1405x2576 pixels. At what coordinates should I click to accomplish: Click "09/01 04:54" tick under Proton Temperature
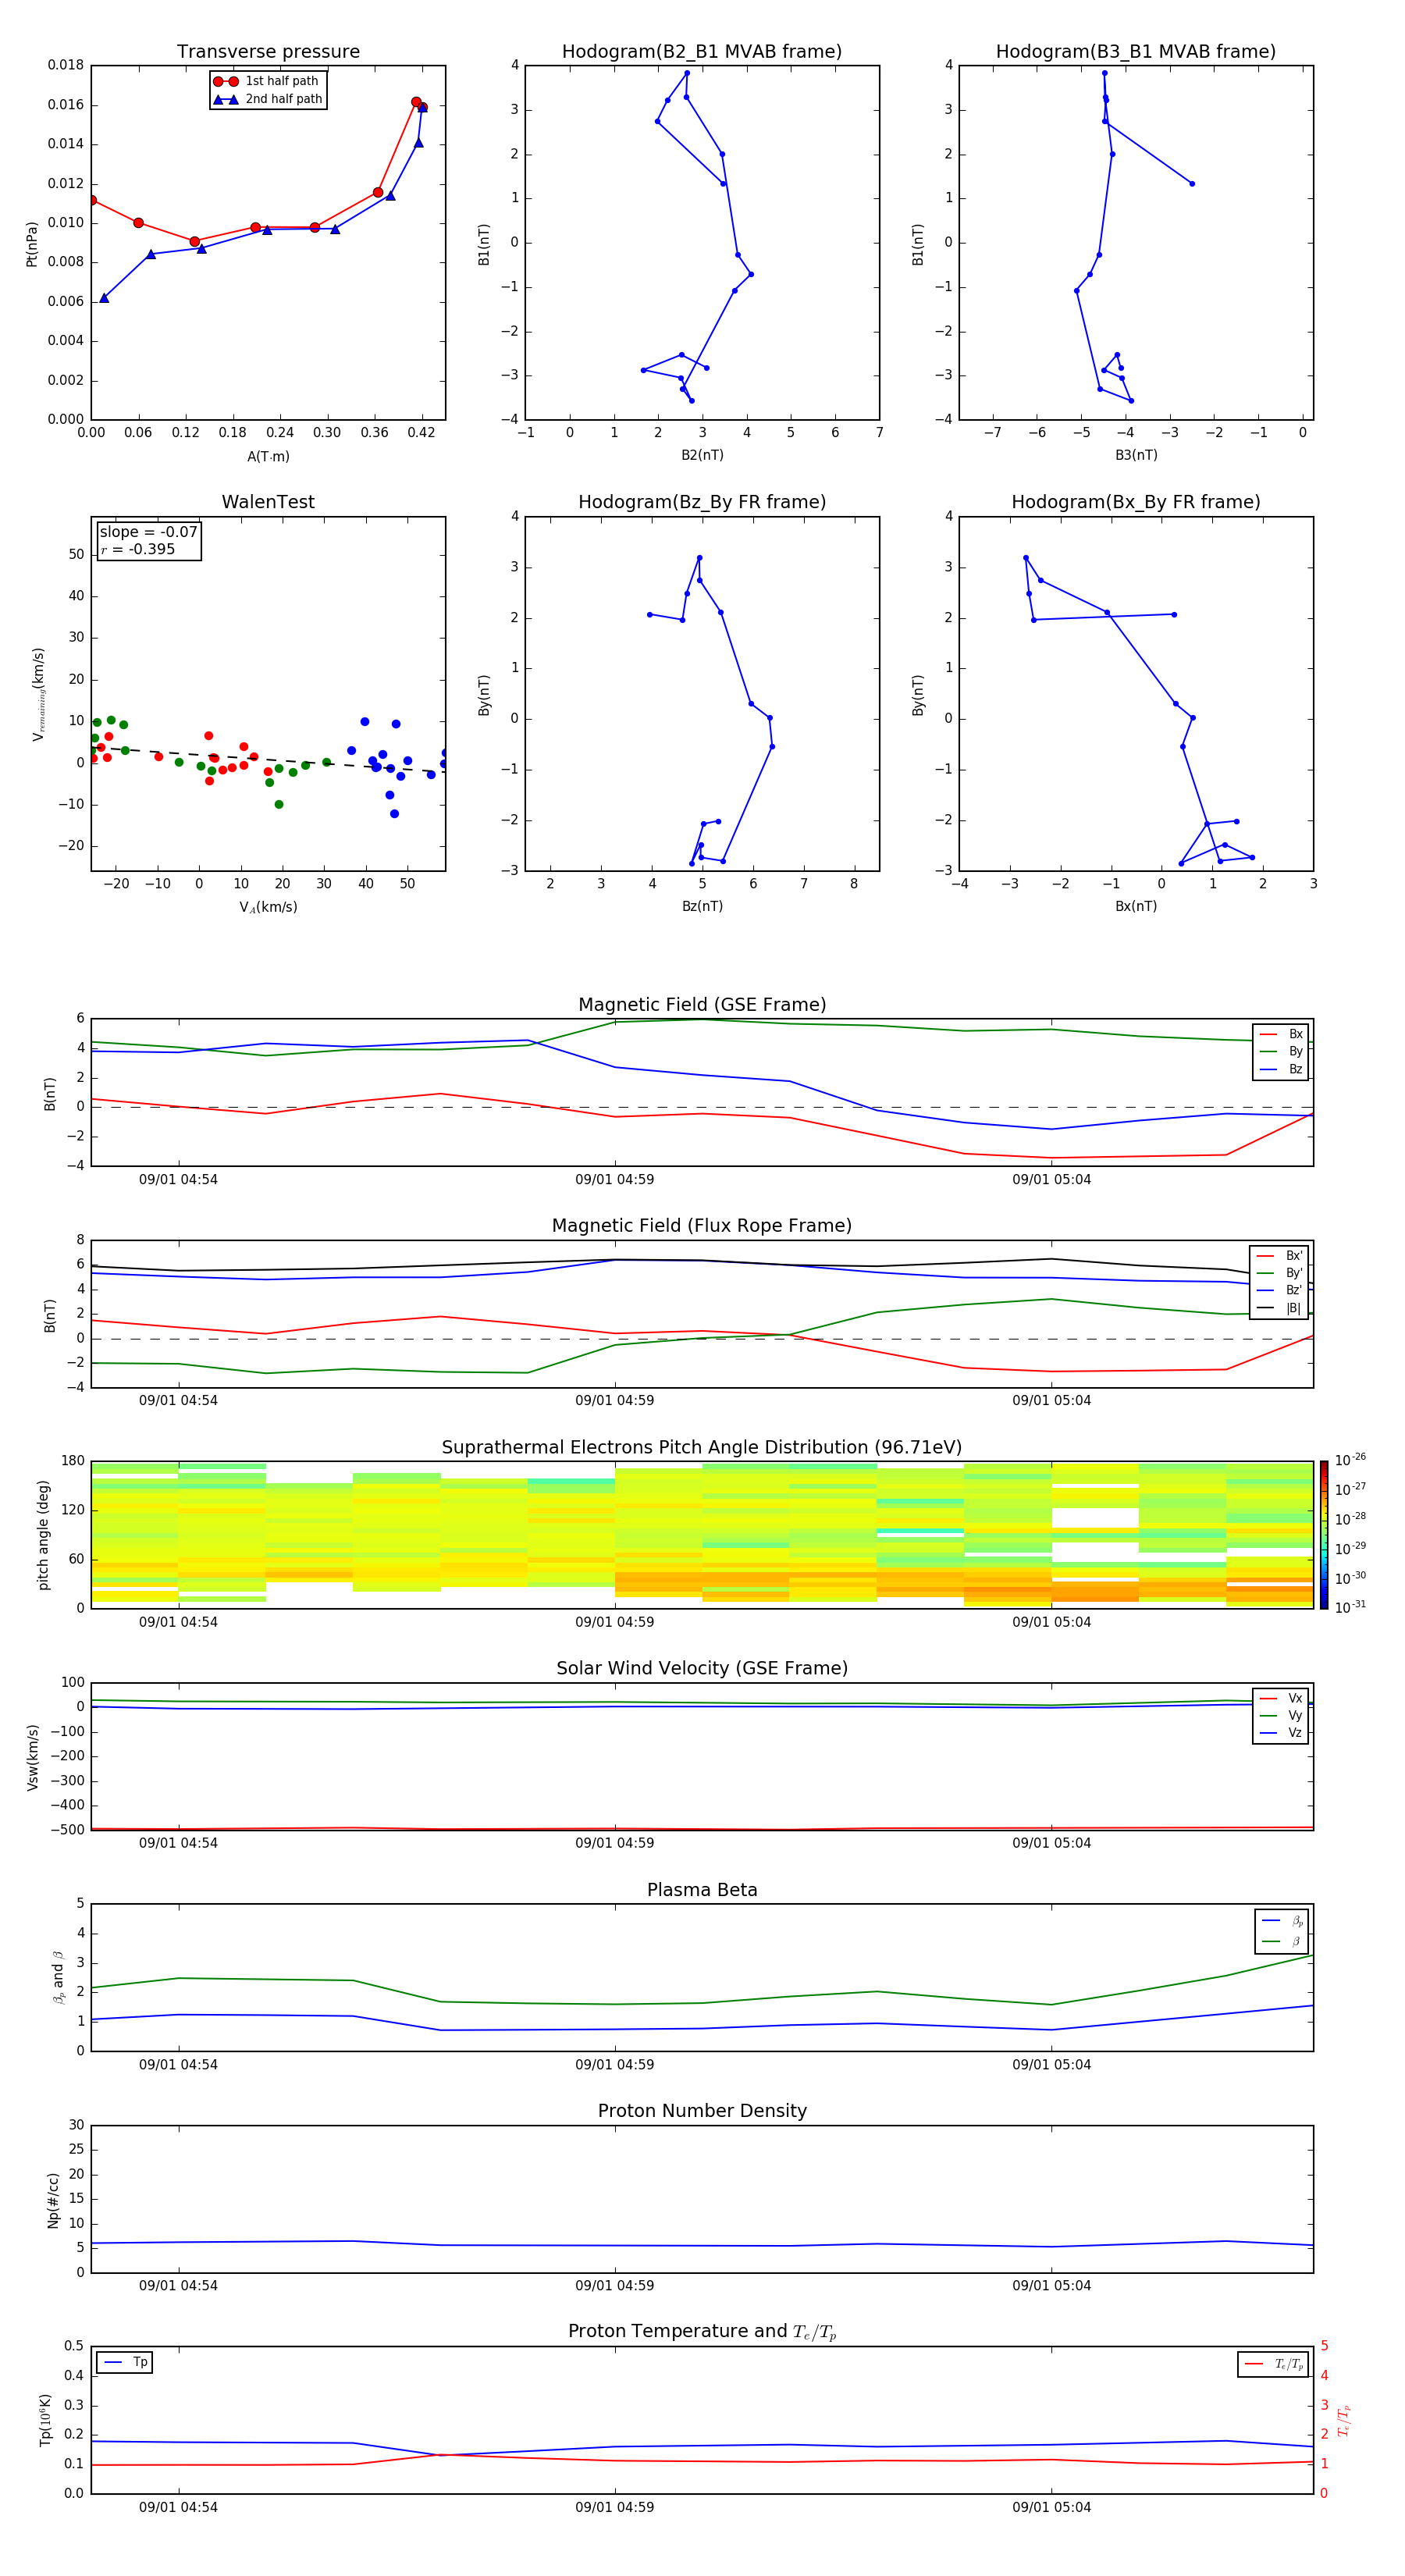[178, 2507]
